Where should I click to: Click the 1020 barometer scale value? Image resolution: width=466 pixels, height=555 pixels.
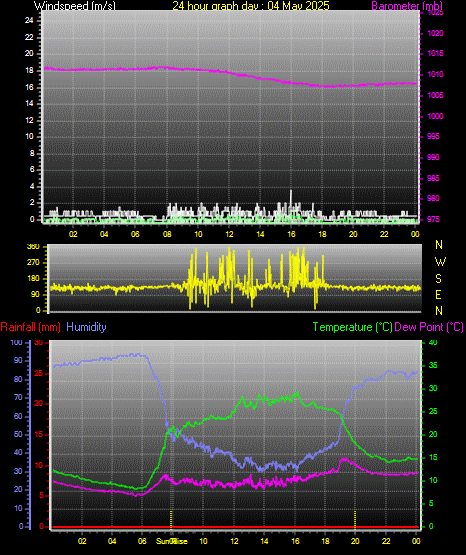tap(435, 33)
